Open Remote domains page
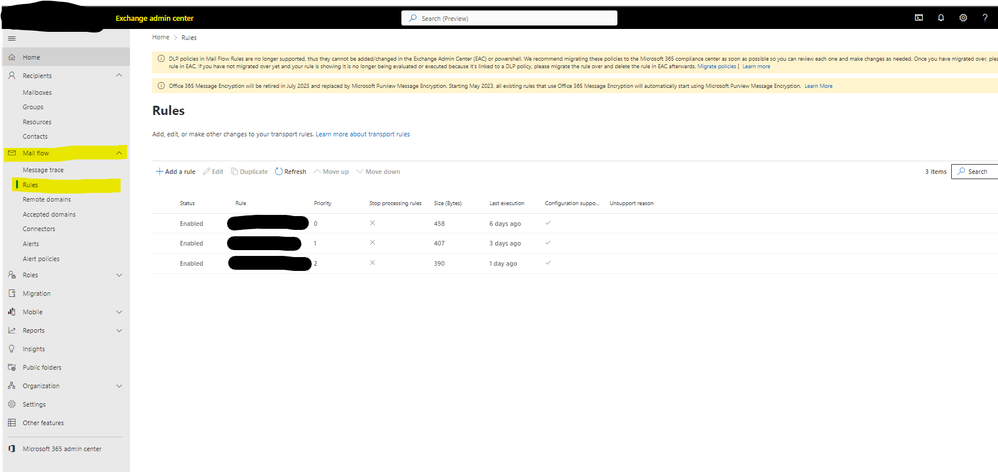998x472 pixels. [46, 199]
